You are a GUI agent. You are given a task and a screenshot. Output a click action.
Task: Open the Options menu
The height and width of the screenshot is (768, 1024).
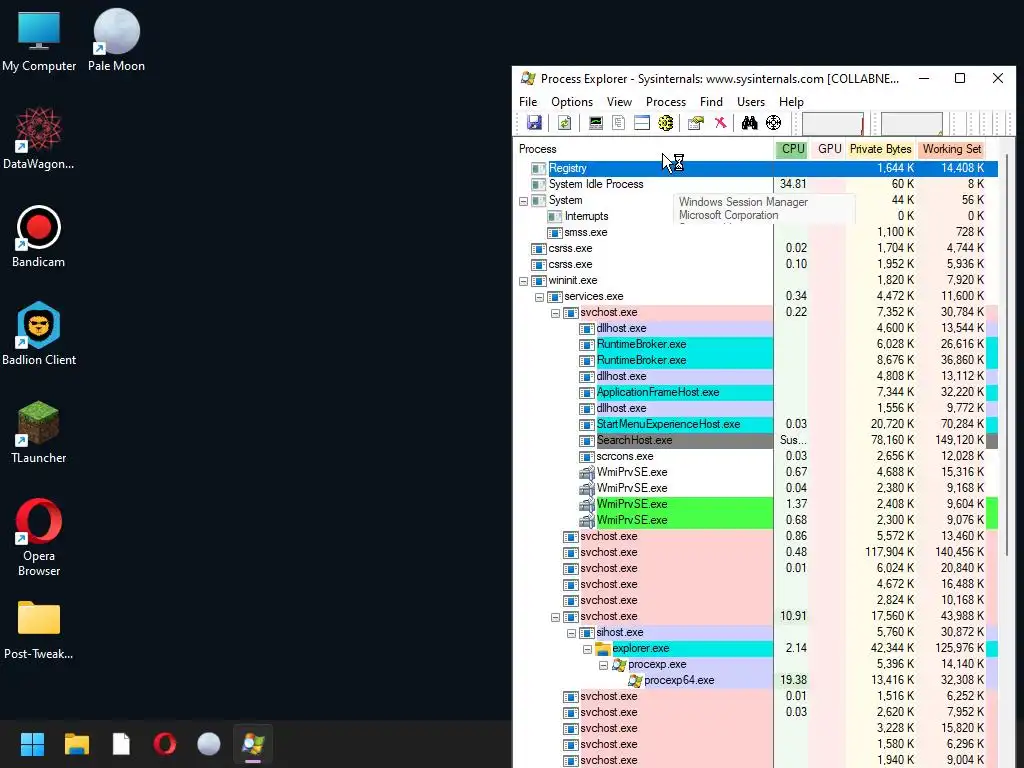coord(572,102)
